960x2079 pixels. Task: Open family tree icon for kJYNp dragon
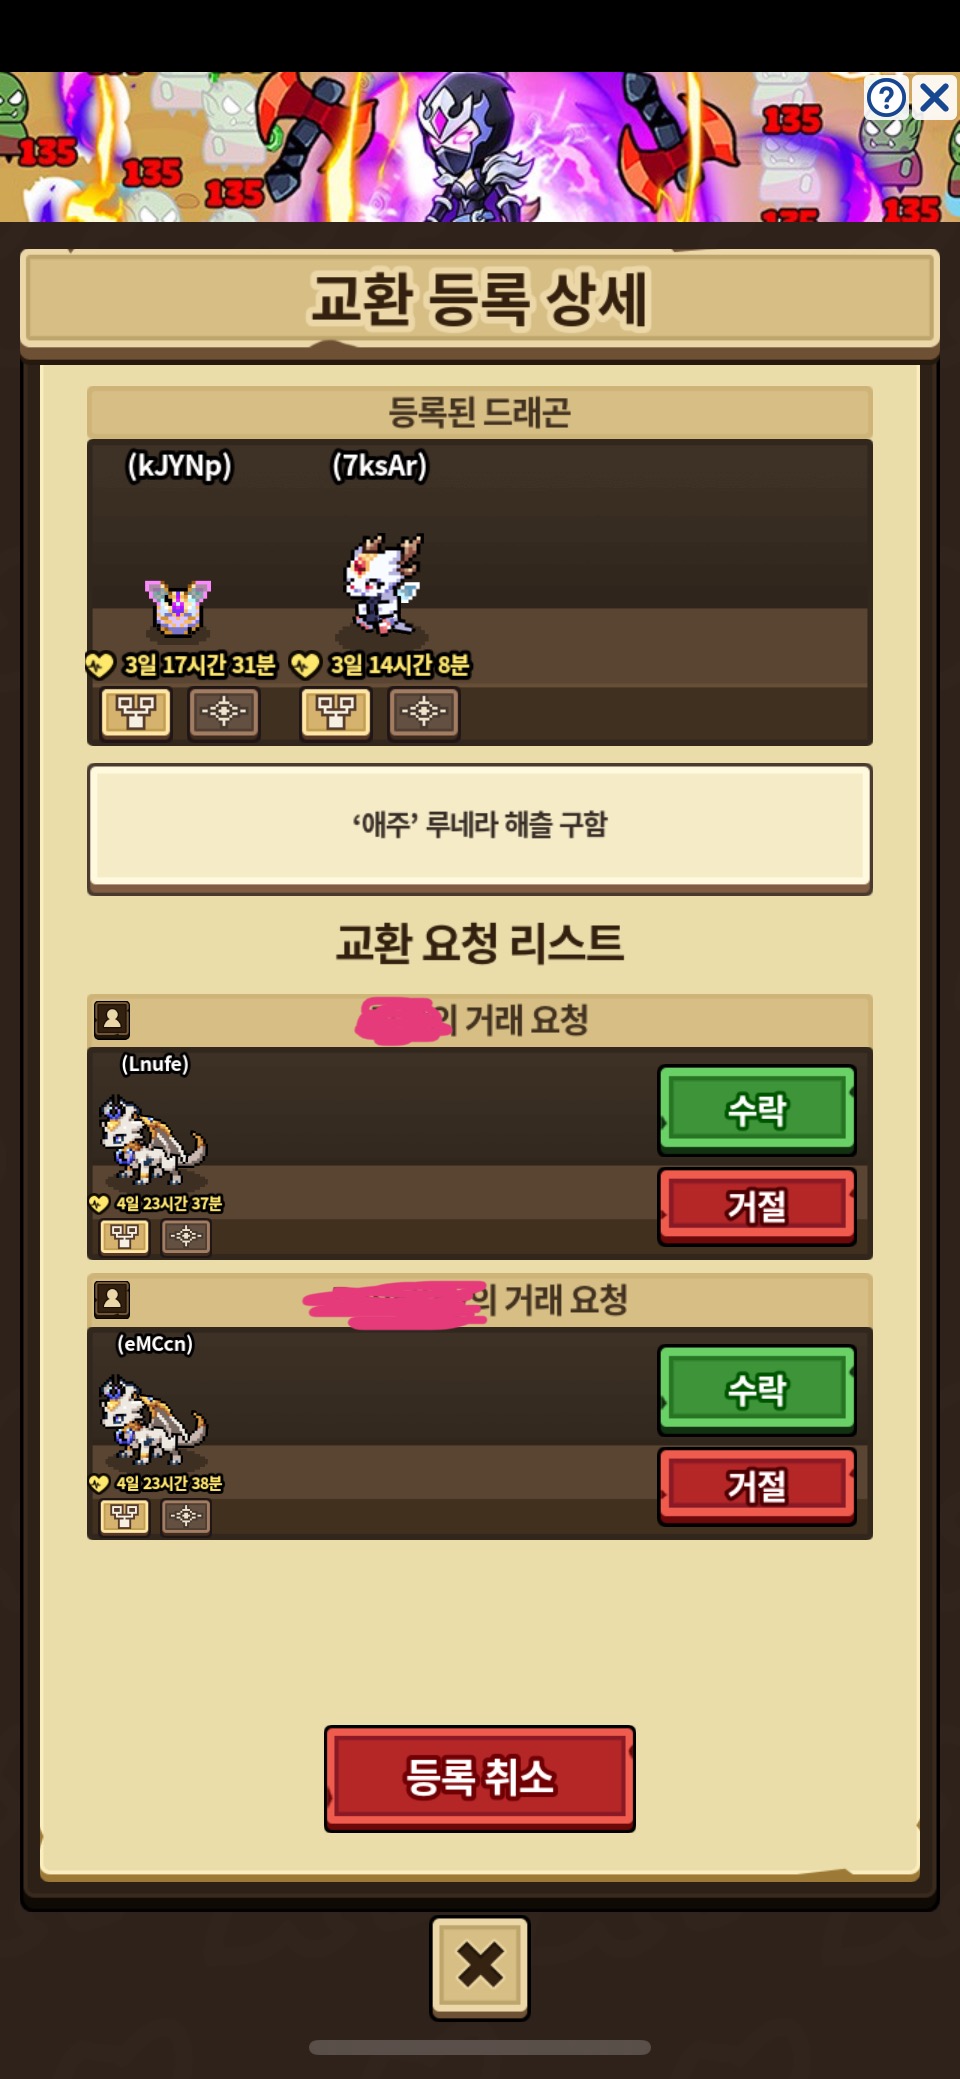coord(136,712)
